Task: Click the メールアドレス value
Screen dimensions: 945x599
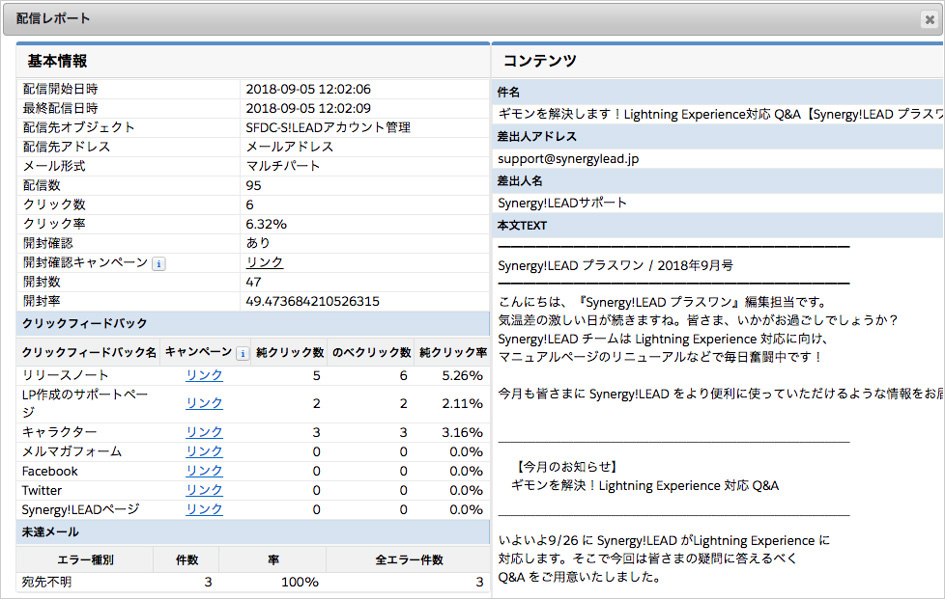Action: coord(289,147)
